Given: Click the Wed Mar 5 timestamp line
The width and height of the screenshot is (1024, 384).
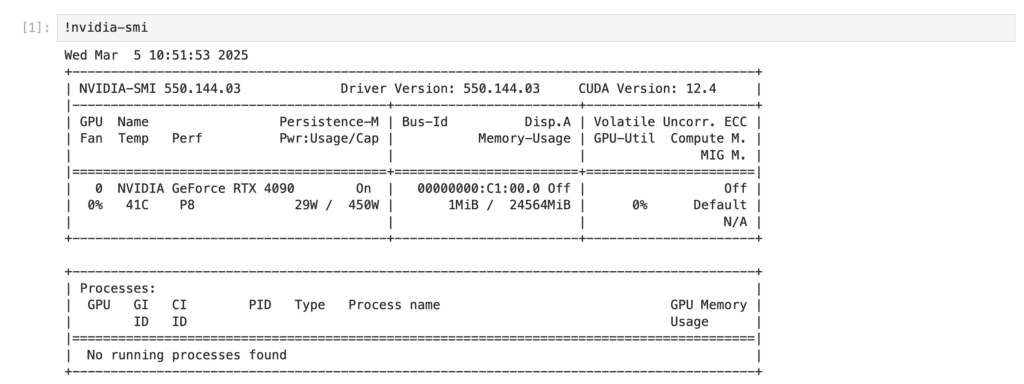Looking at the screenshot, I should click(156, 56).
